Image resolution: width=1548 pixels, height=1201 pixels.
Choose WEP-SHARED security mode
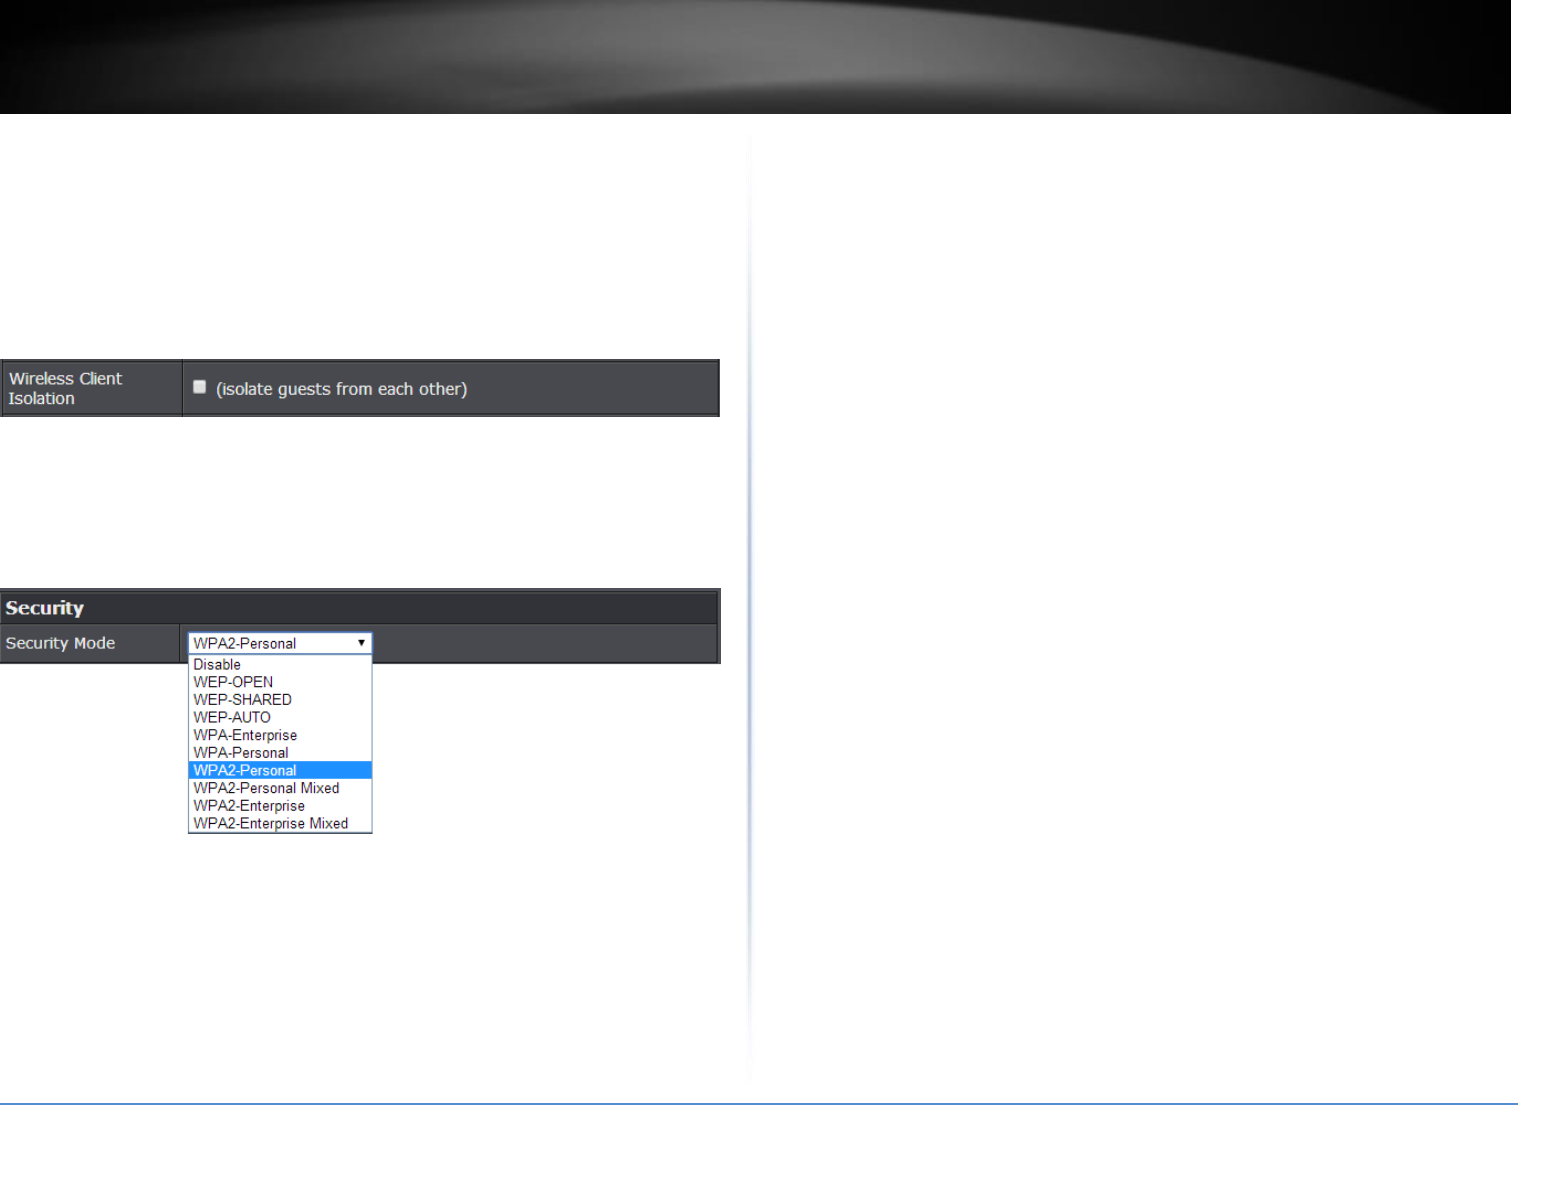[280, 700]
